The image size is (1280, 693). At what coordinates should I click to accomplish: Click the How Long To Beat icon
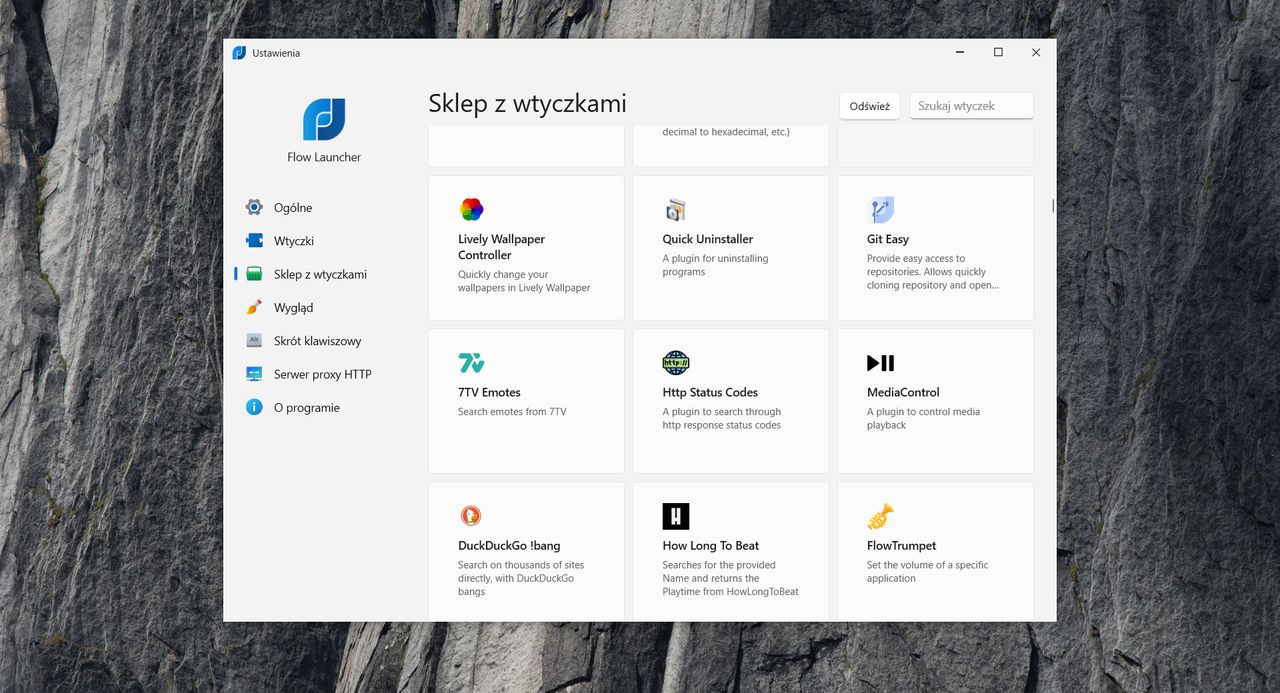676,516
